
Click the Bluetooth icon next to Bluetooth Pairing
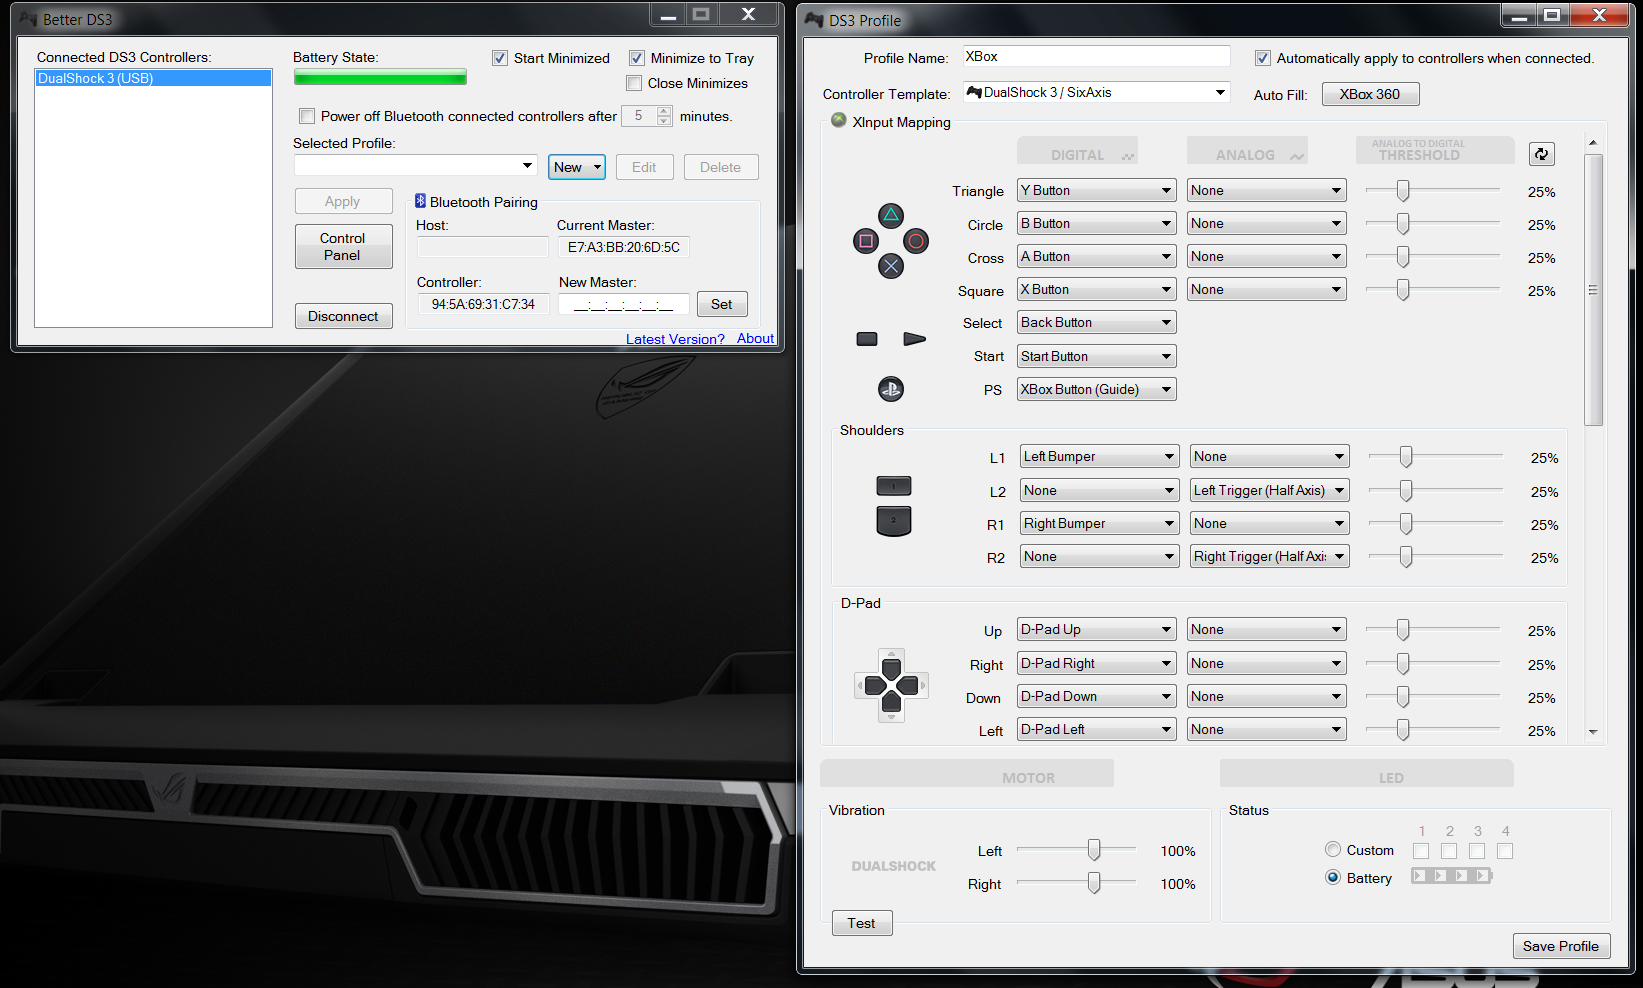click(x=420, y=201)
